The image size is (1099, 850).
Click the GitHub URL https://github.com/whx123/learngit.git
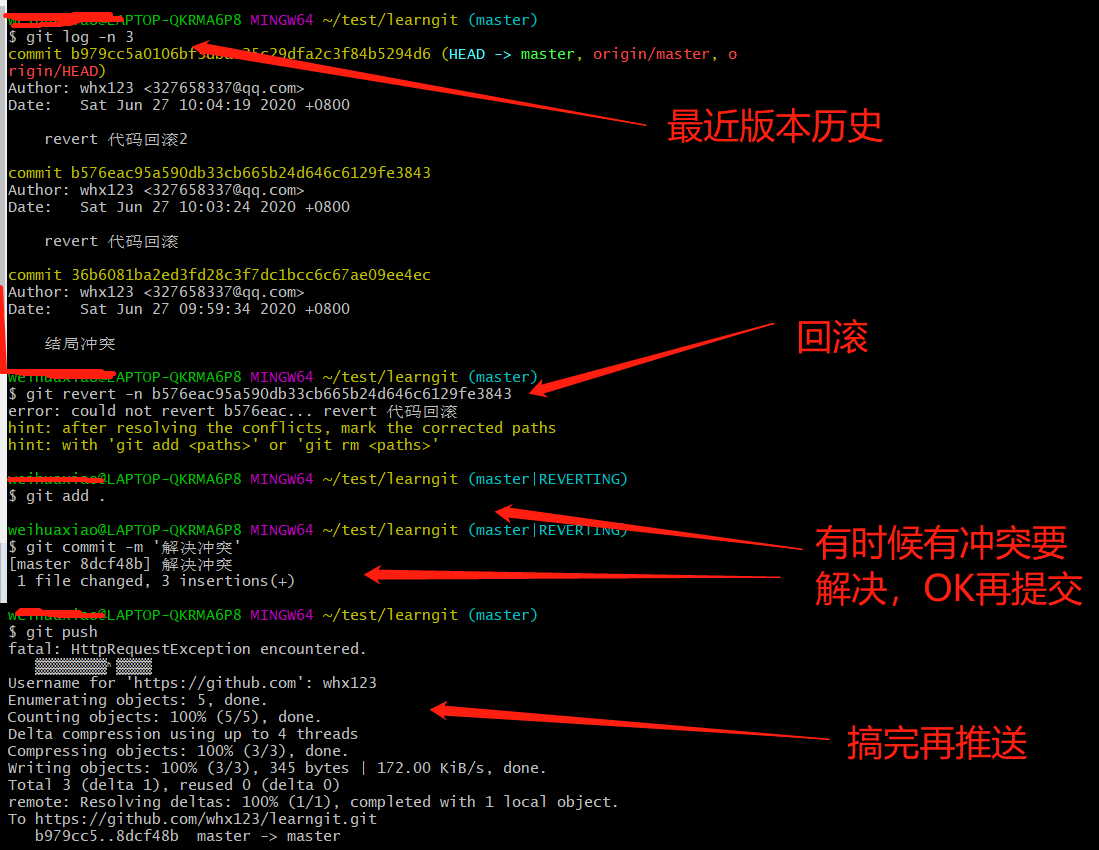[x=205, y=819]
